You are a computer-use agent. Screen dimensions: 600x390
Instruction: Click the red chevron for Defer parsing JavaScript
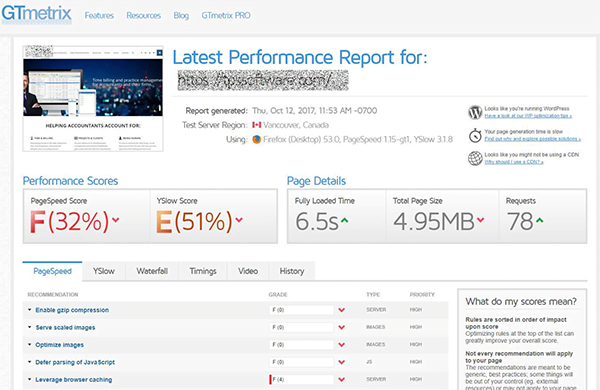tap(342, 362)
